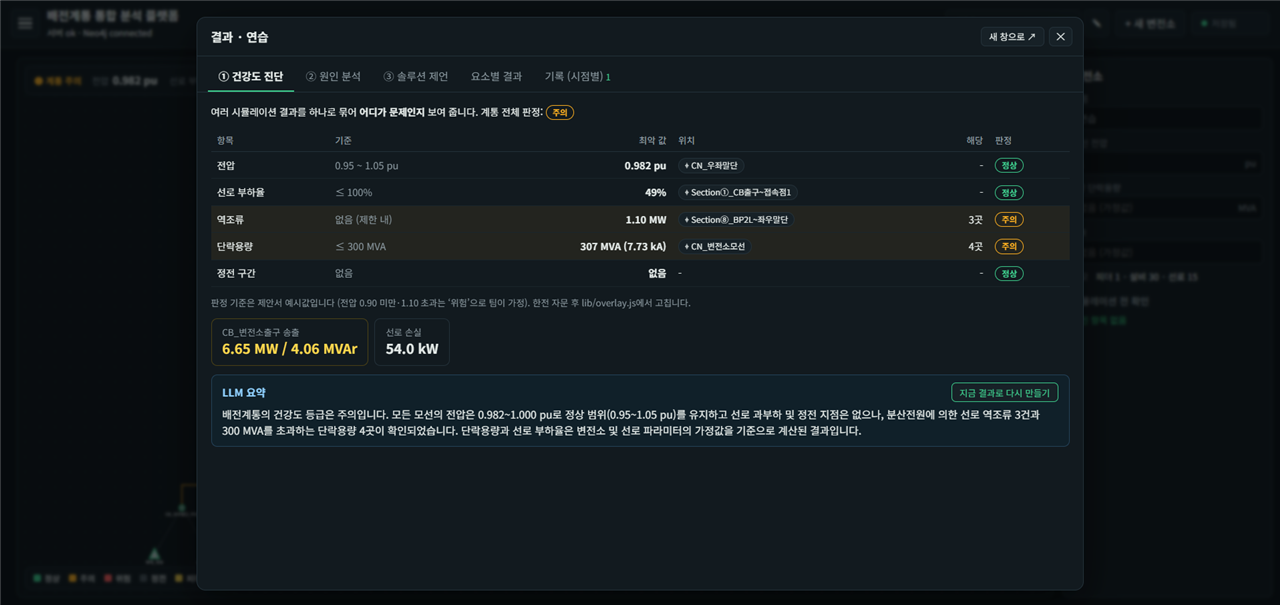
Task: Click the 정상 badge in the 전압 row
Action: click(1009, 166)
